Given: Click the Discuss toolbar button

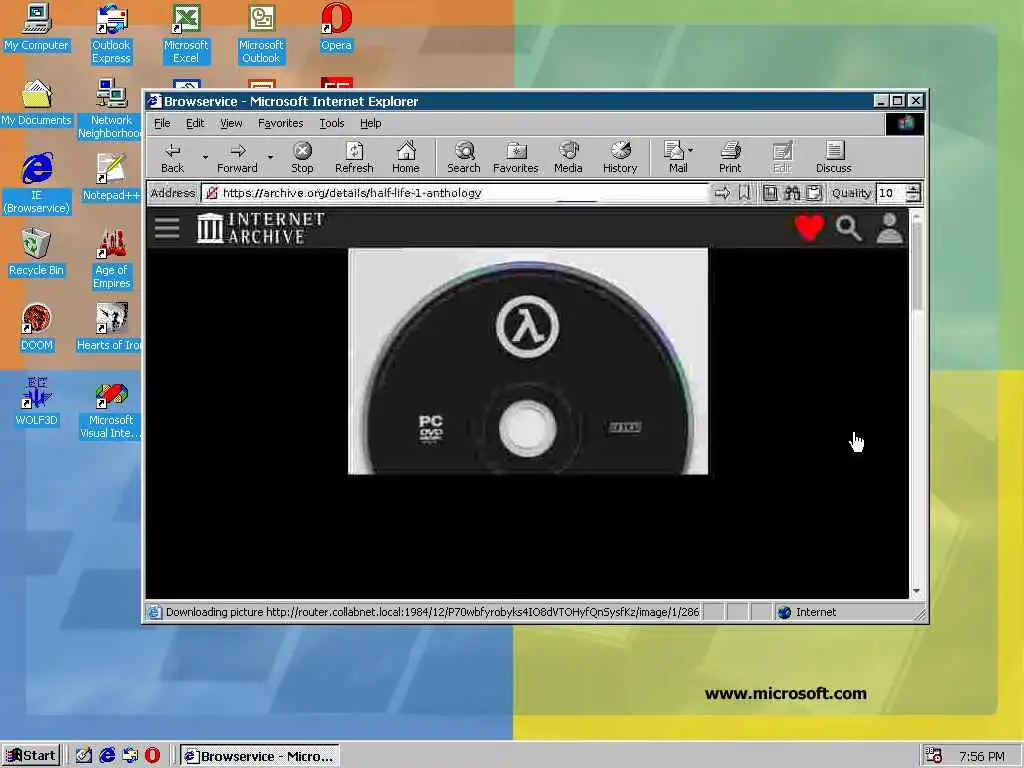Looking at the screenshot, I should (x=833, y=158).
